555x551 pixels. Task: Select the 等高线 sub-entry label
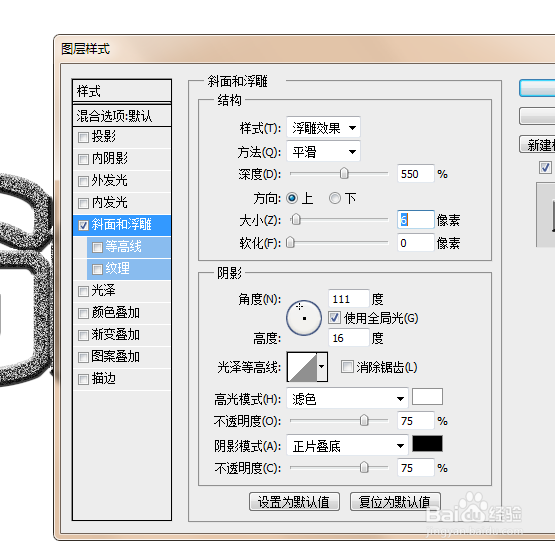coord(124,247)
